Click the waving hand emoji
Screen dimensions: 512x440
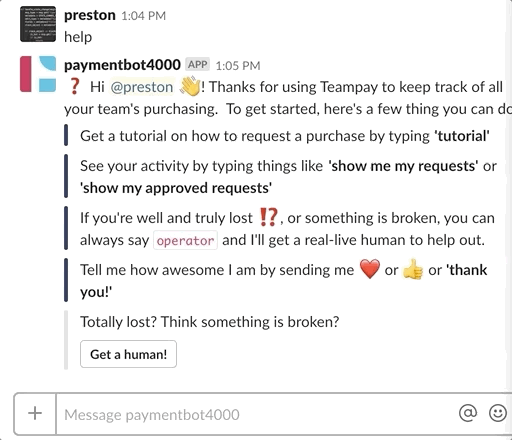[190, 86]
